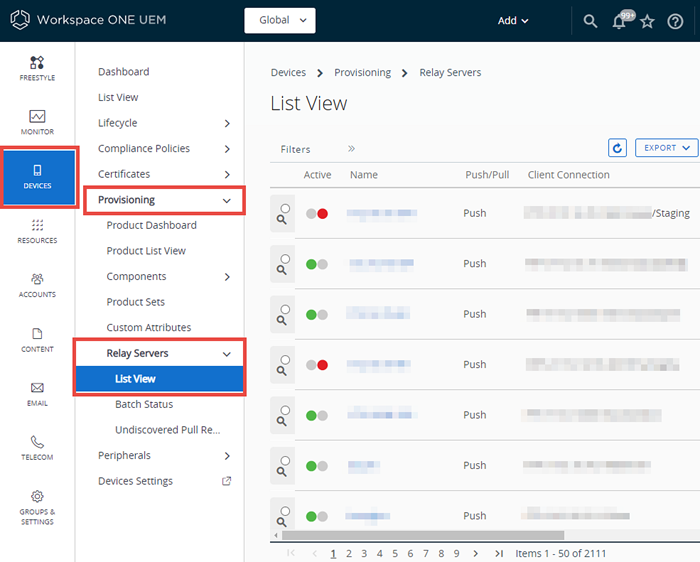Go to page 9
Screen dimensions: 700x562
click(x=456, y=554)
